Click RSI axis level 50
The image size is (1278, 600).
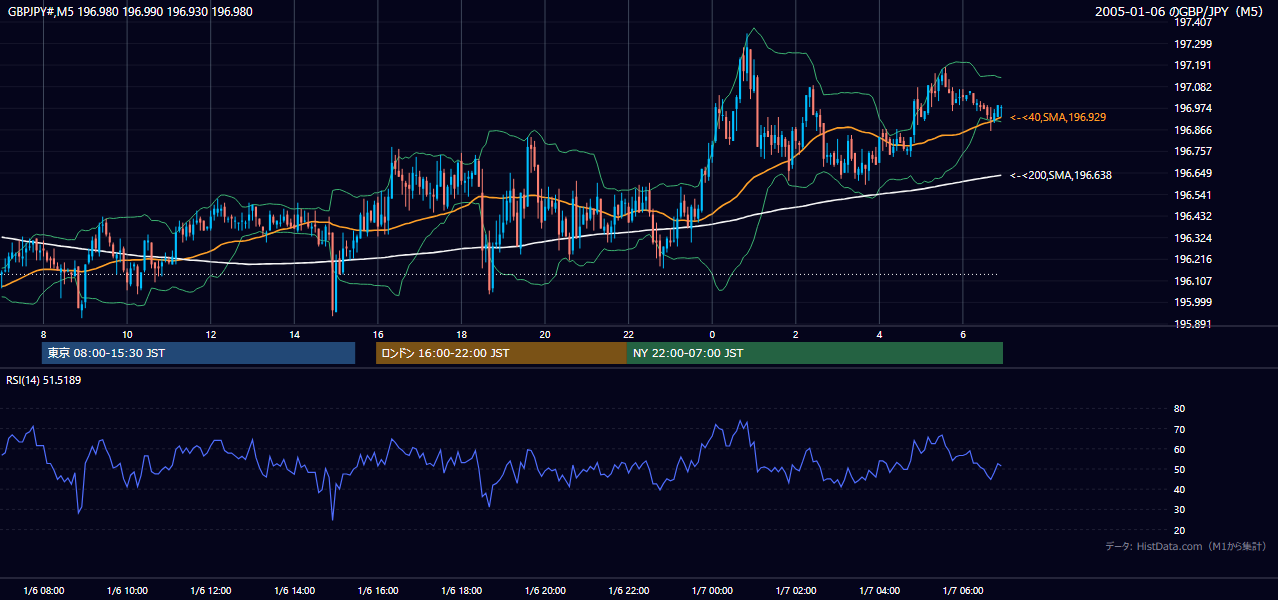pos(1179,469)
